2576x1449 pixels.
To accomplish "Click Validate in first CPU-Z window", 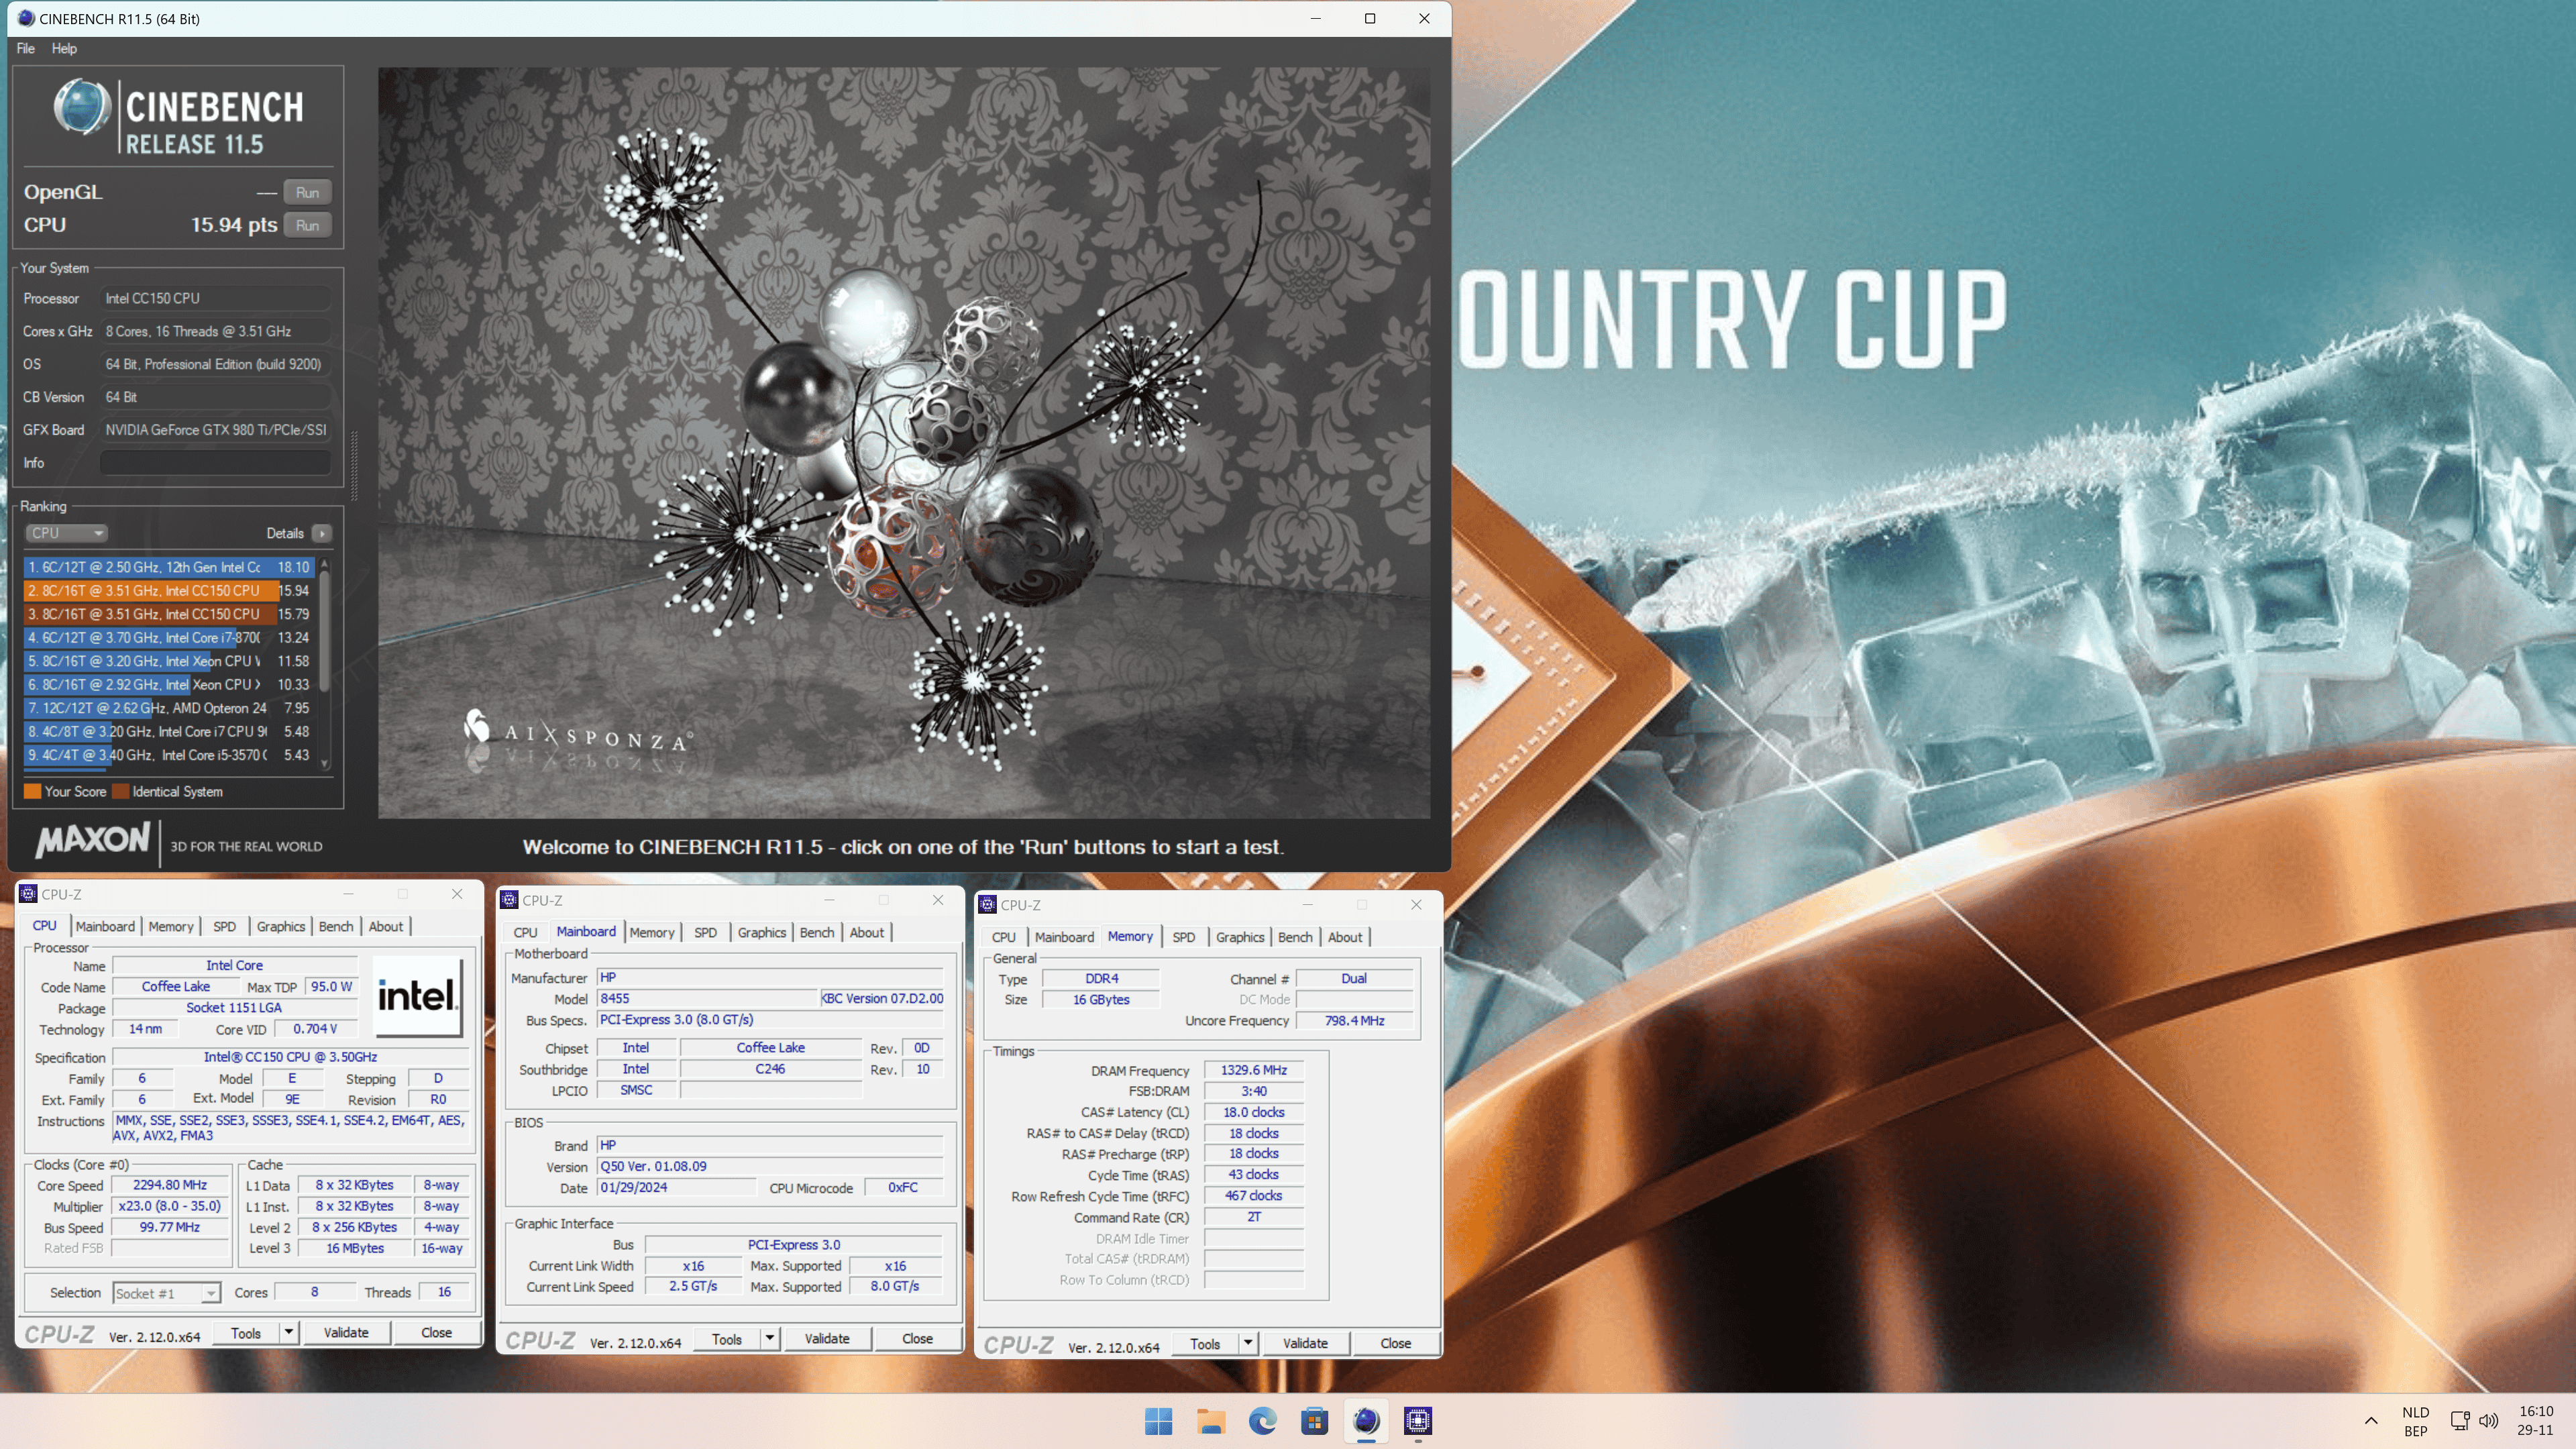I will click(x=346, y=1333).
